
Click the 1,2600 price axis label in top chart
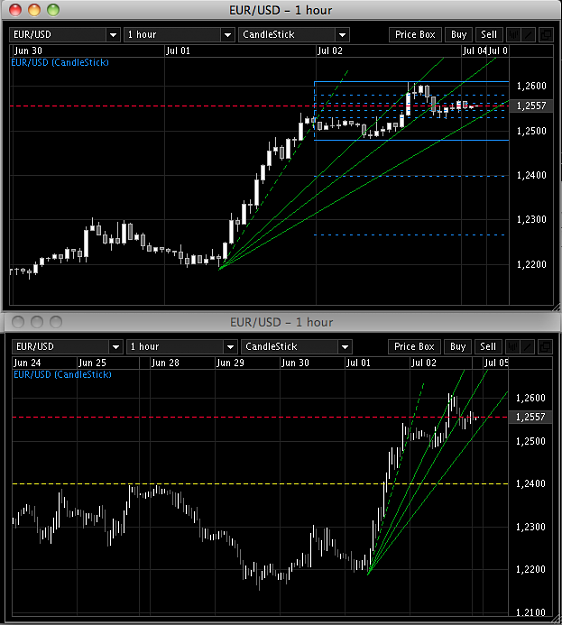tap(532, 86)
